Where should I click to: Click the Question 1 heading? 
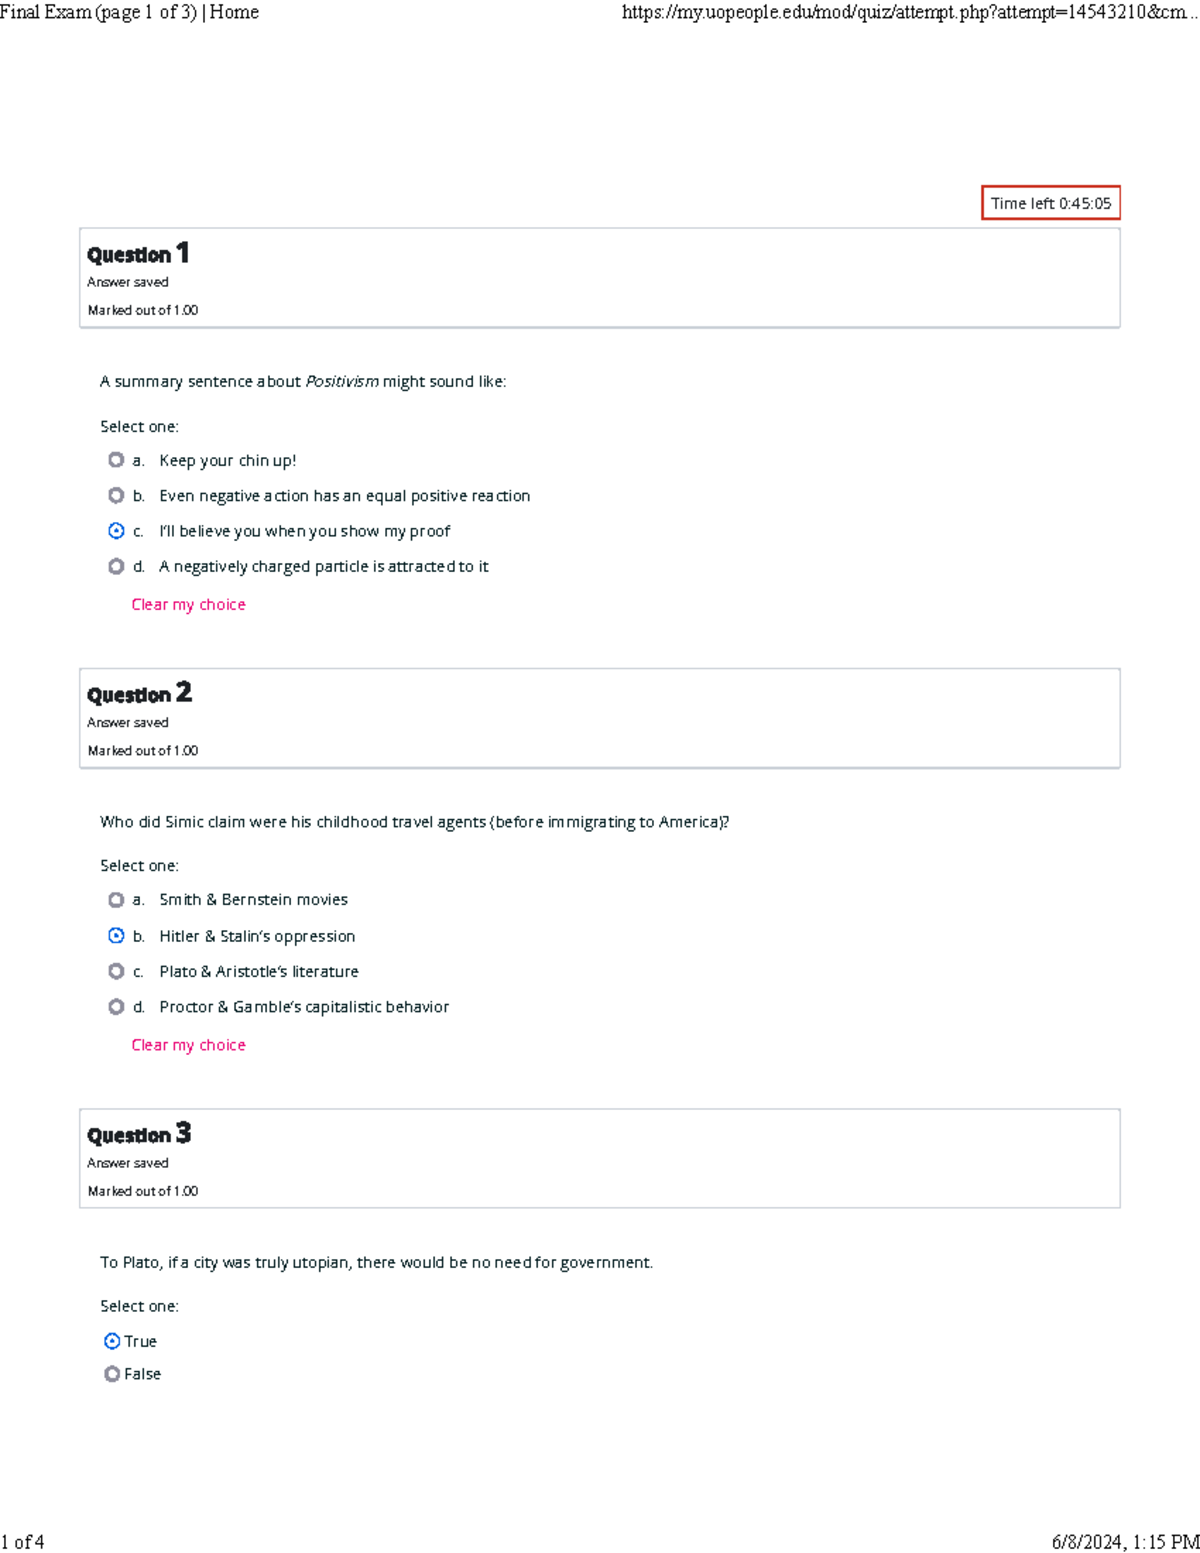pyautogui.click(x=138, y=254)
